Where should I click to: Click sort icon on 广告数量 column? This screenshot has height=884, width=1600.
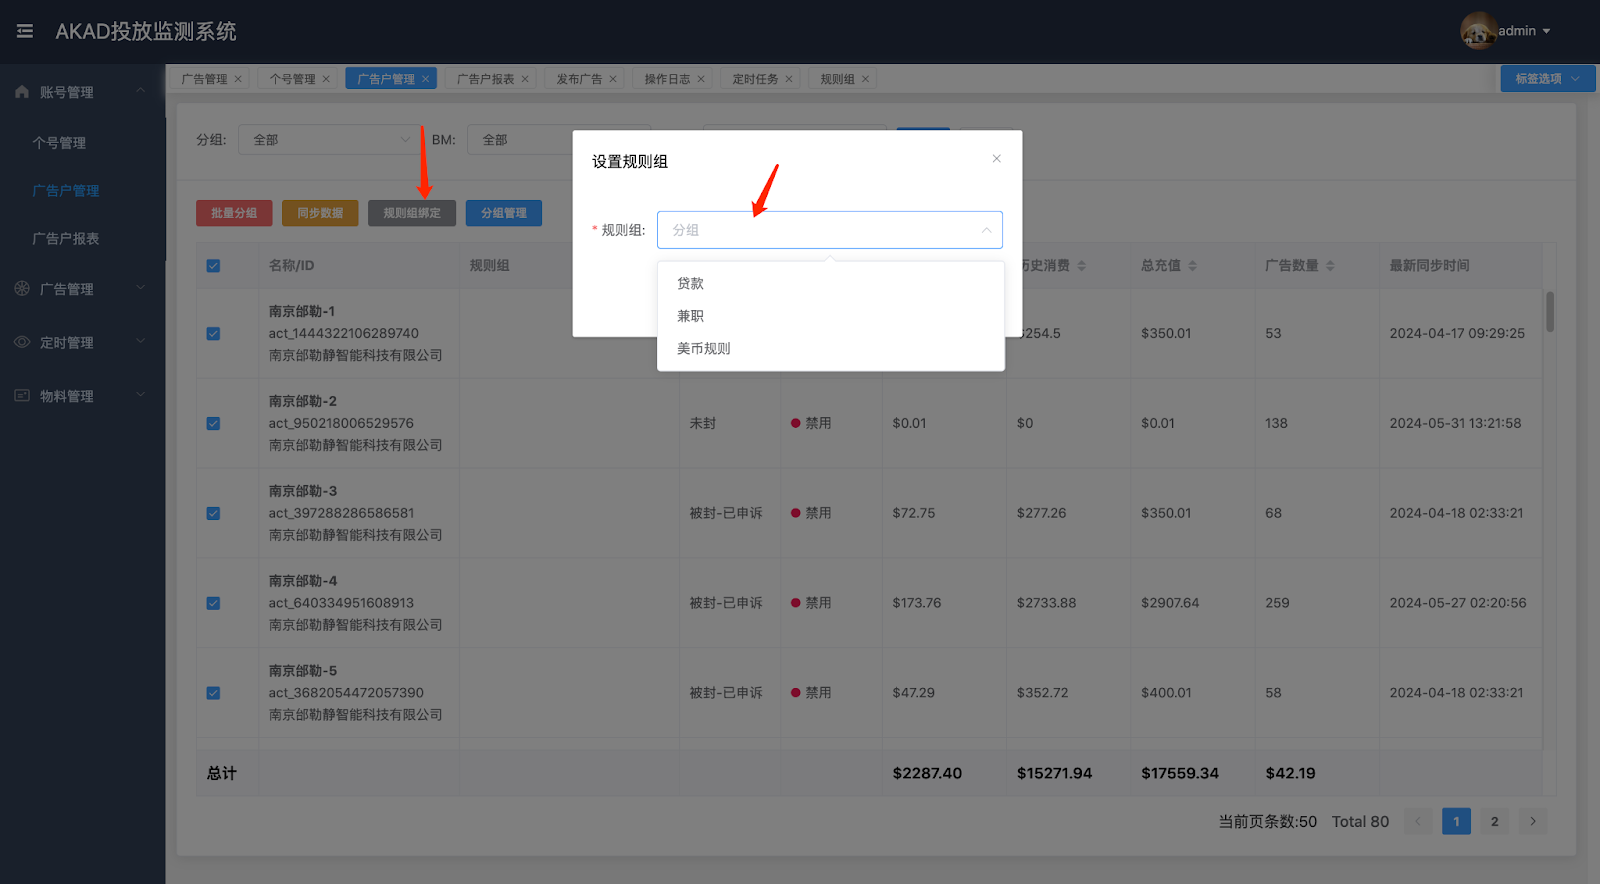tap(1330, 266)
